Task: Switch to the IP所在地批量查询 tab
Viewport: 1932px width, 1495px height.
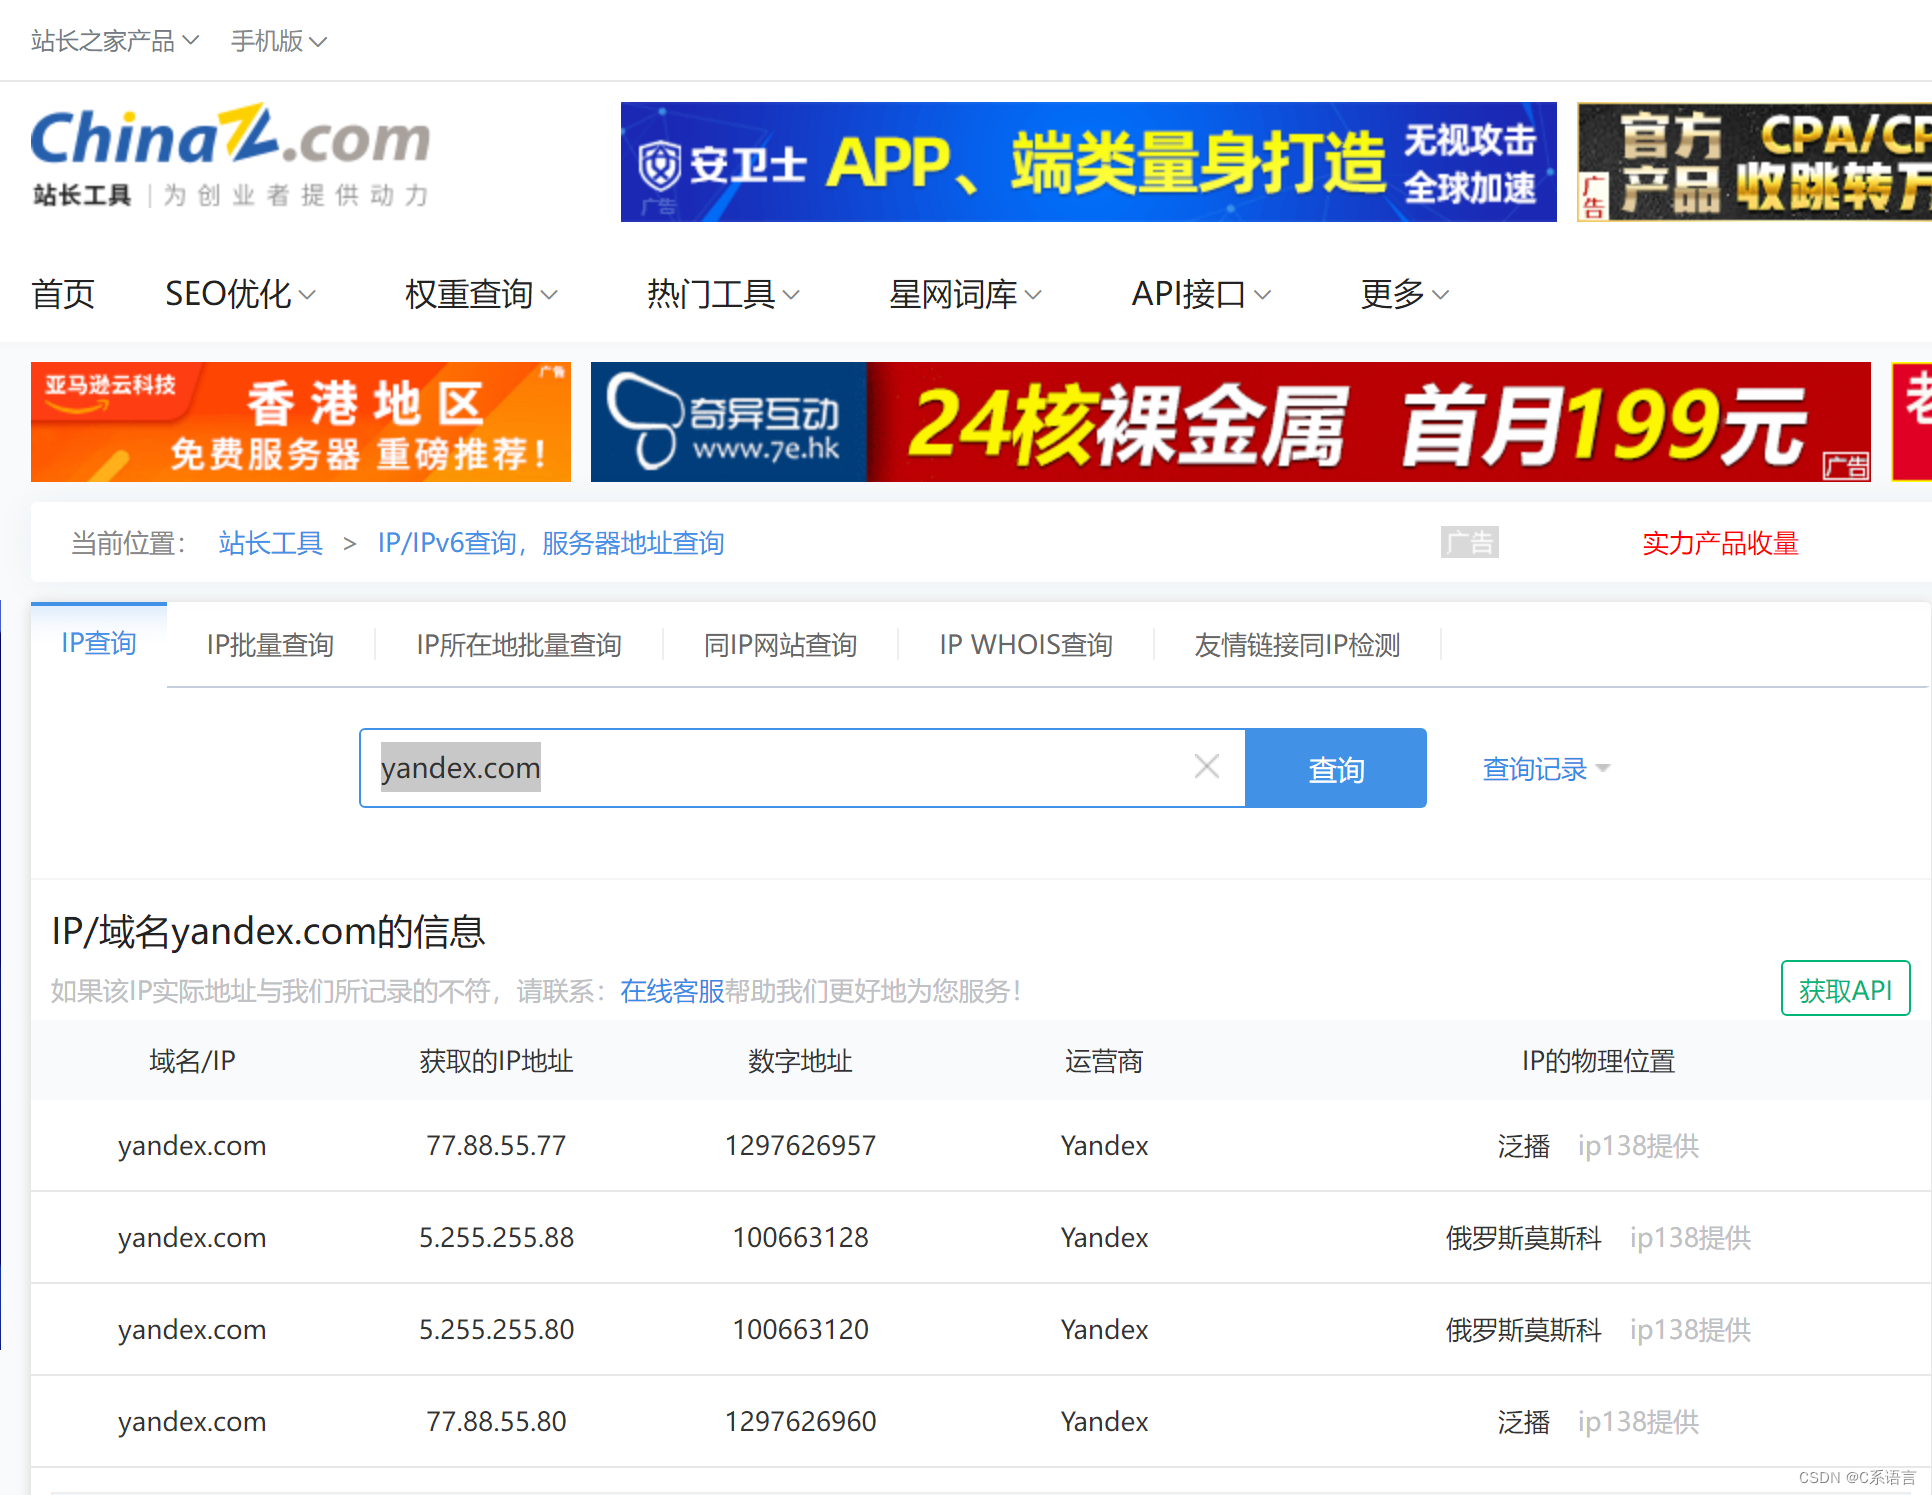Action: pyautogui.click(x=519, y=645)
